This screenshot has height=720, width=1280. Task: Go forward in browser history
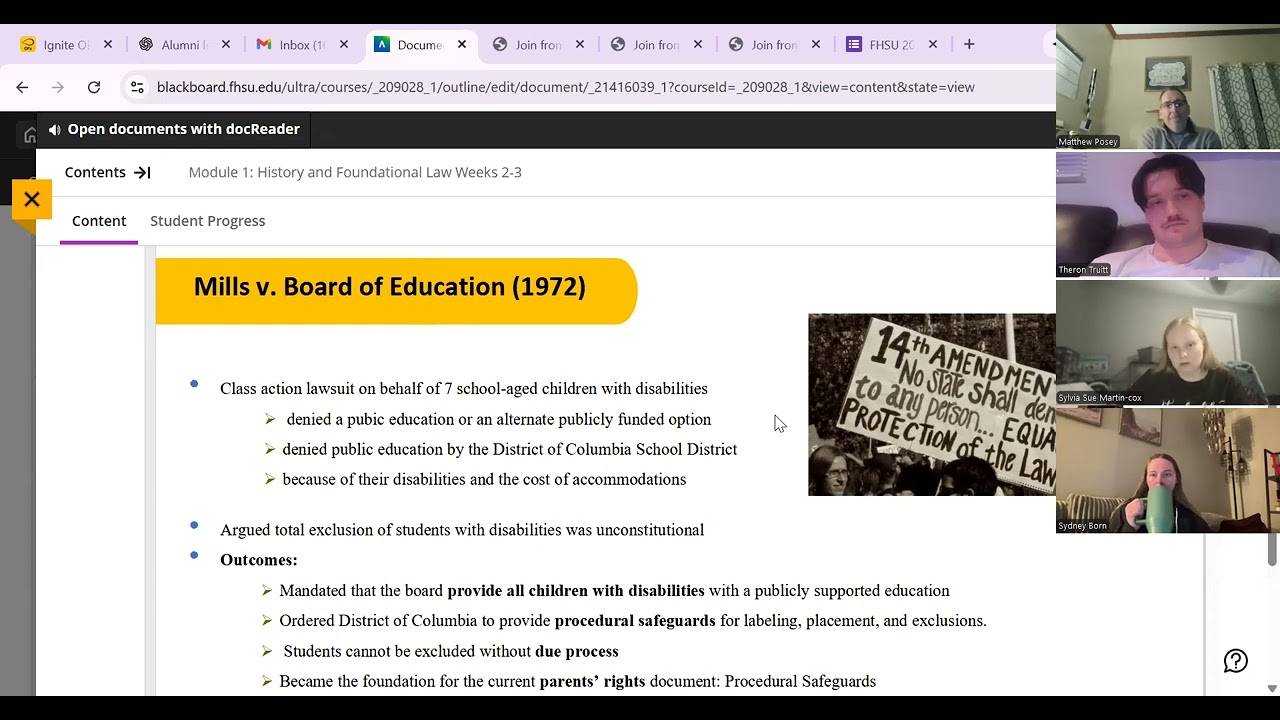[x=58, y=87]
